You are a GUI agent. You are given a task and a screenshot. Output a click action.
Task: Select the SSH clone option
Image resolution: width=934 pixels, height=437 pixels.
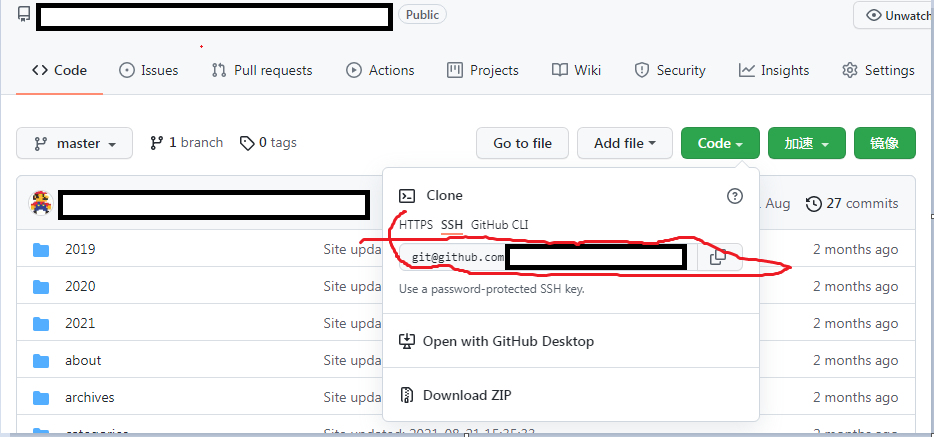point(452,225)
